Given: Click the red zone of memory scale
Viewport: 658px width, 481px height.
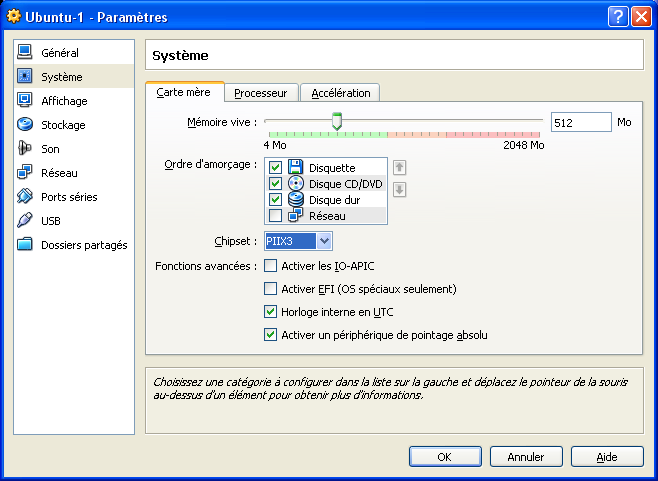Looking at the screenshot, I should click(x=493, y=134).
